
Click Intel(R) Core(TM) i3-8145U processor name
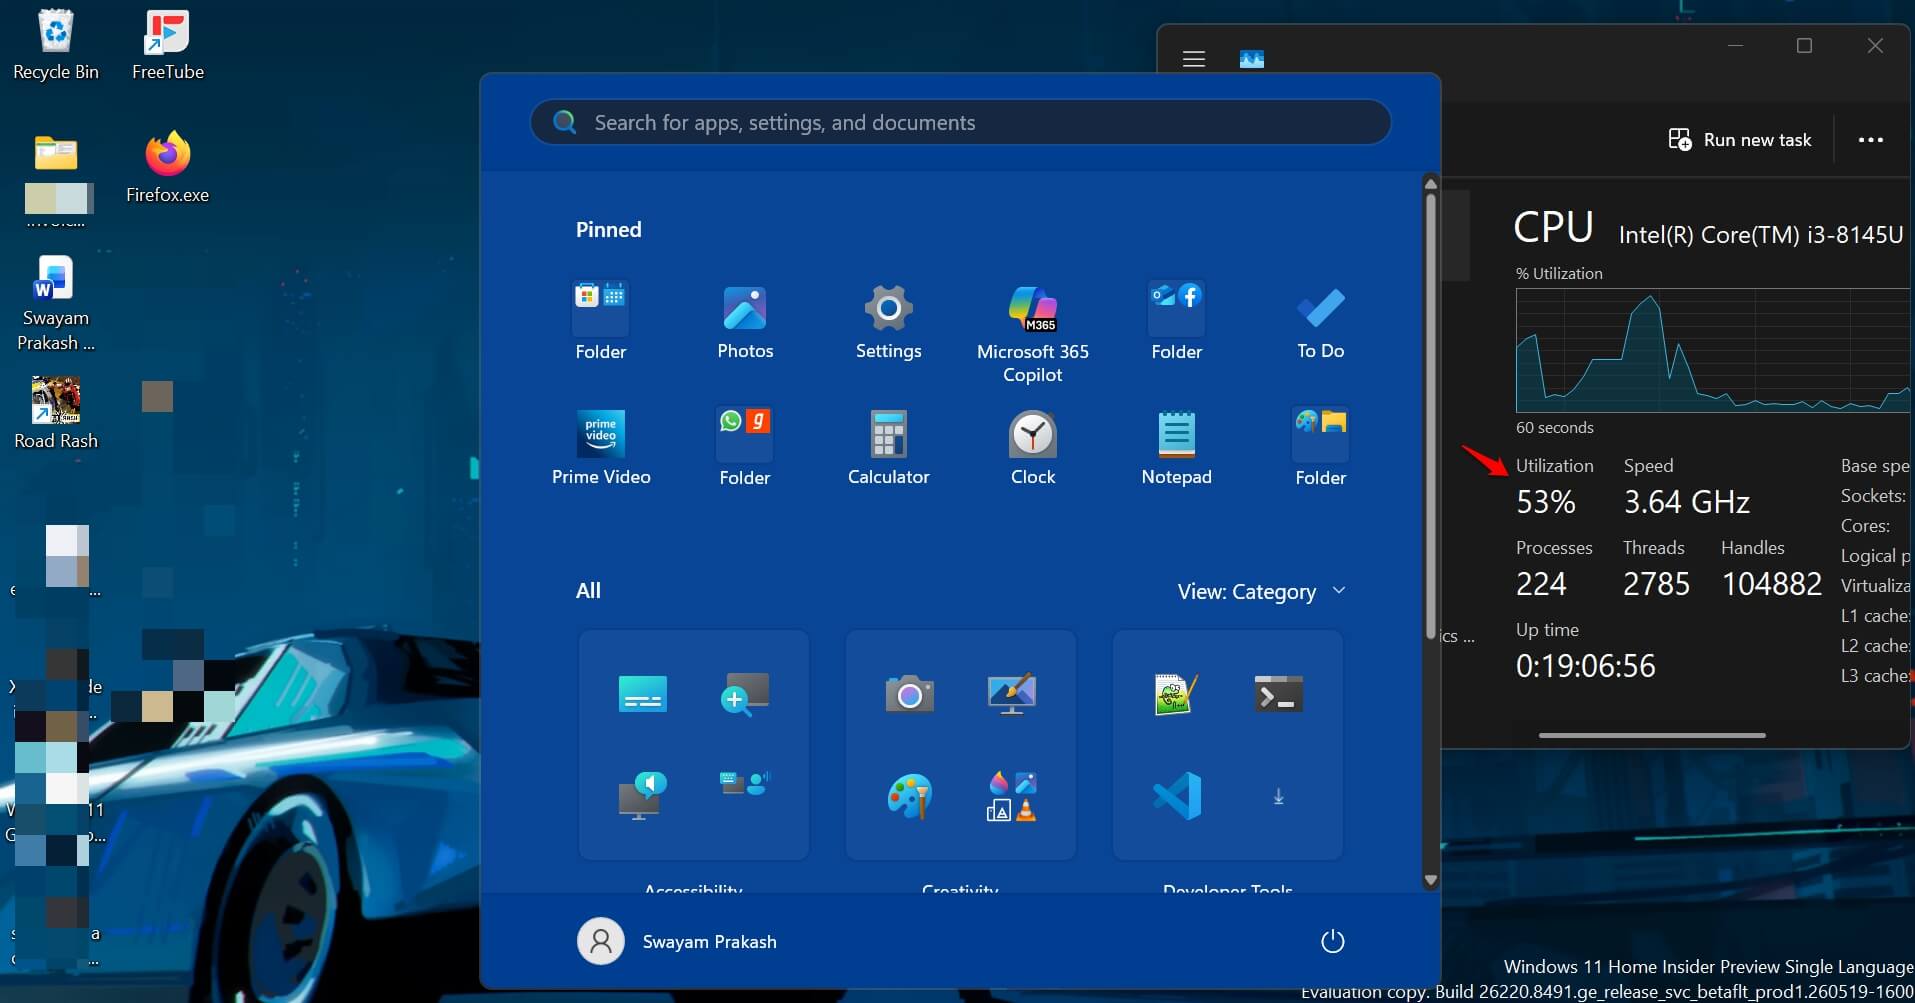tap(1760, 234)
